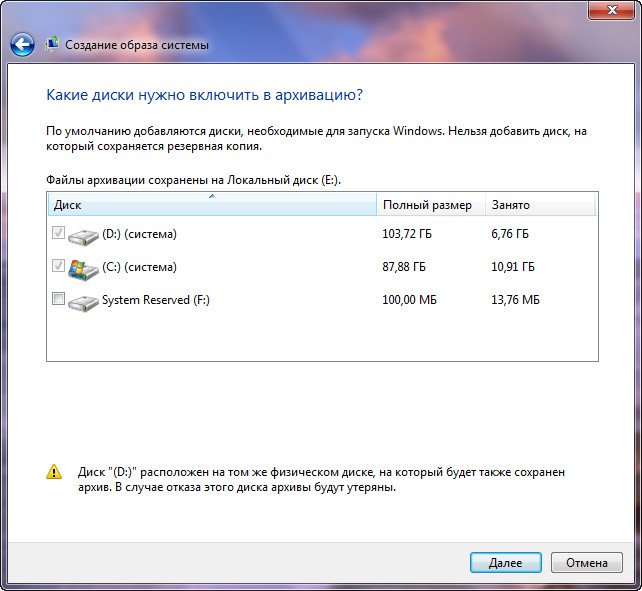Viewport: 642px width, 591px height.
Task: Select the (C:) (система) row label
Action: (x=139, y=267)
